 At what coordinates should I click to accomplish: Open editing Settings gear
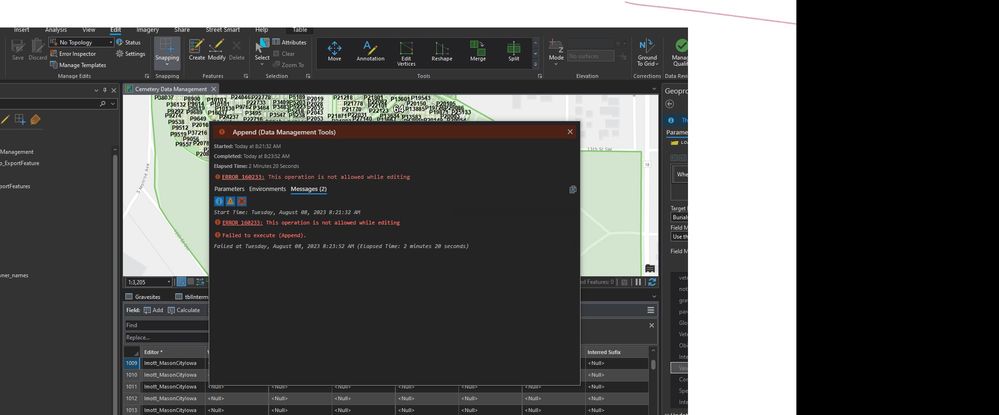(x=131, y=54)
